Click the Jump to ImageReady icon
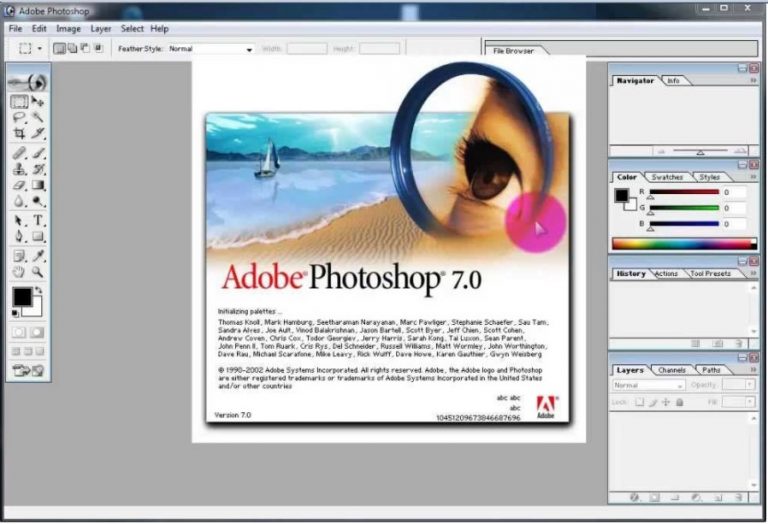The width and height of the screenshot is (768, 524). (x=28, y=371)
